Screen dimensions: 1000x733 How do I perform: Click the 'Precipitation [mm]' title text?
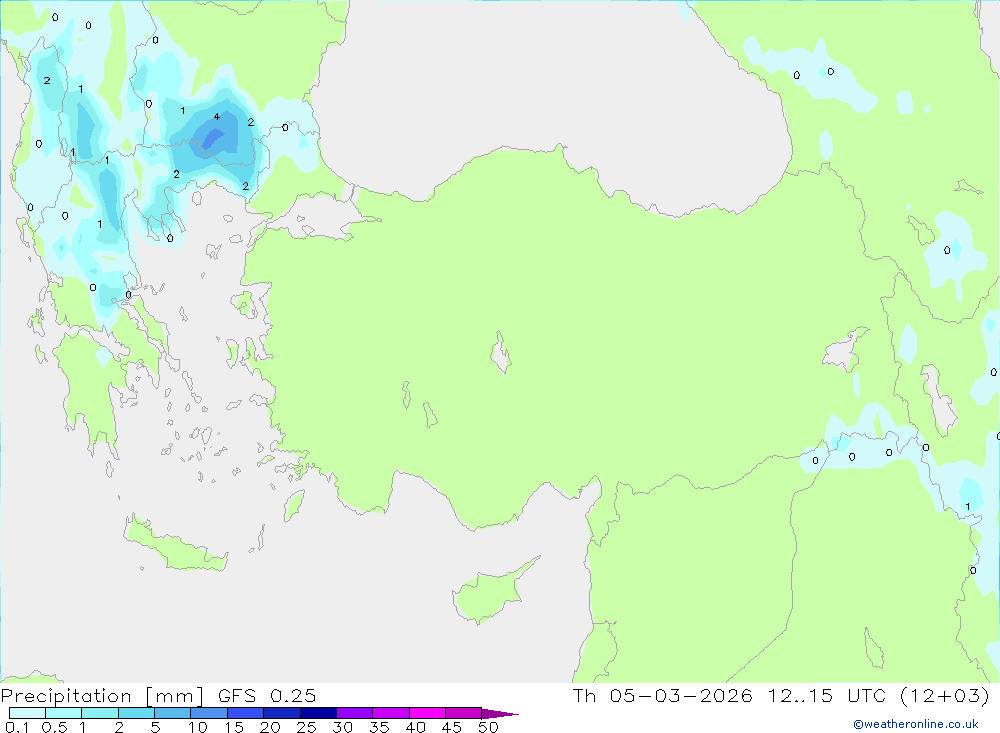[x=102, y=696]
